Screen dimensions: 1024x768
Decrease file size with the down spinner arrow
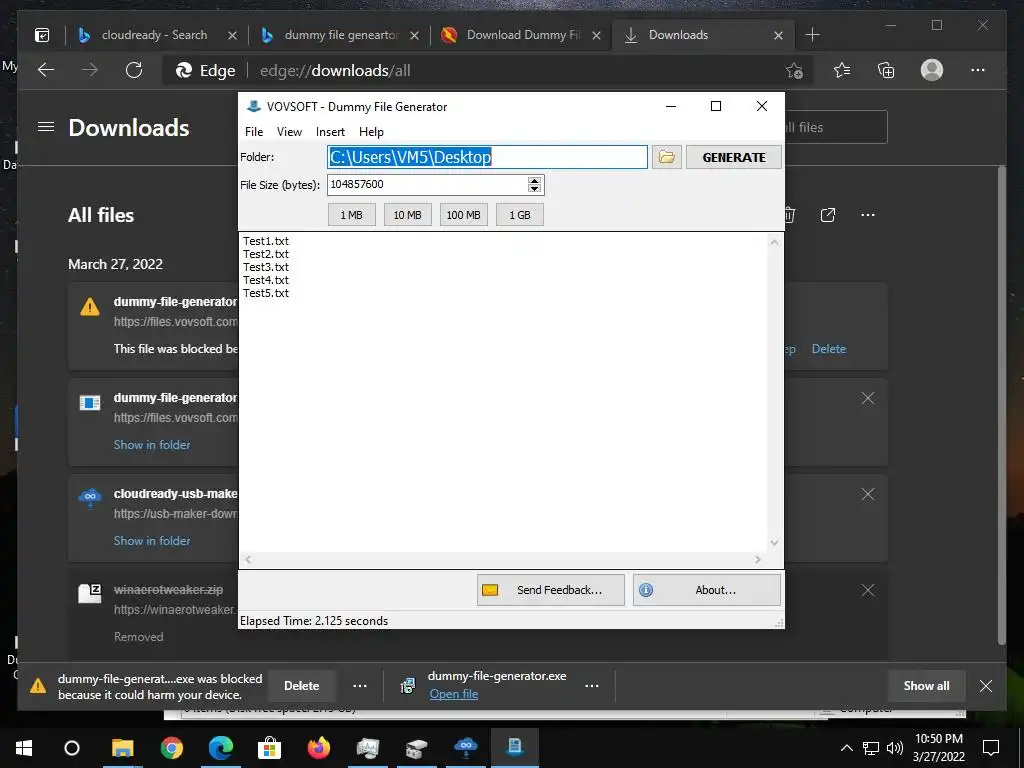534,189
